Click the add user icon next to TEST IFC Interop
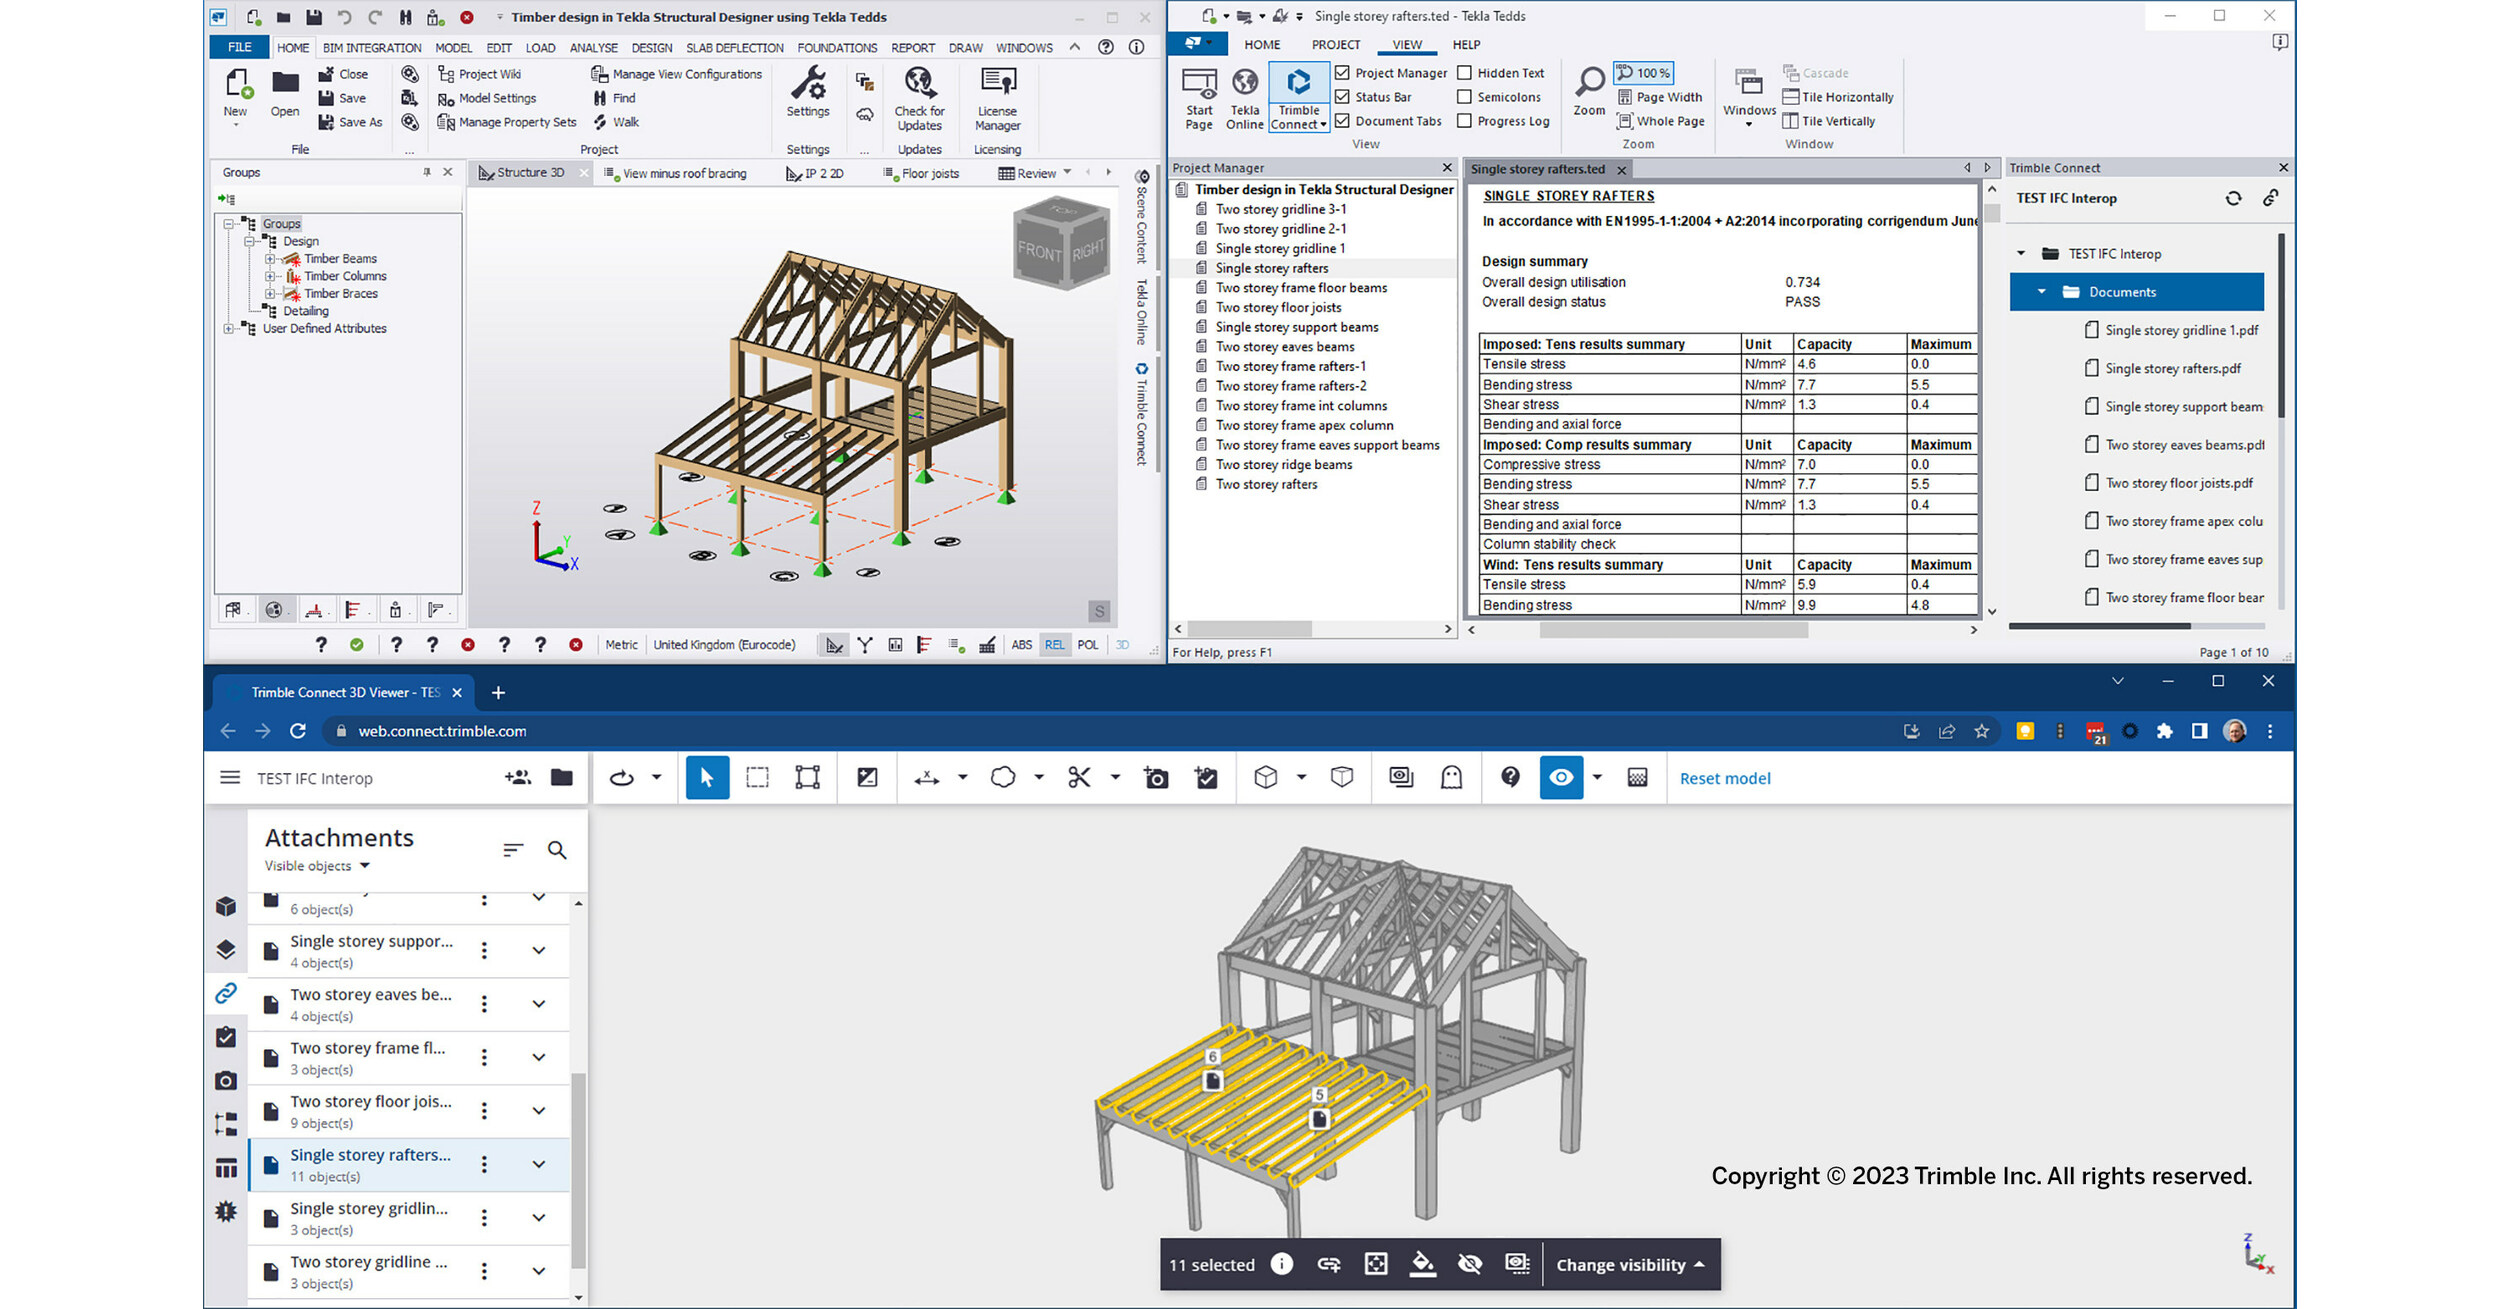The width and height of the screenshot is (2500, 1309). (518, 777)
